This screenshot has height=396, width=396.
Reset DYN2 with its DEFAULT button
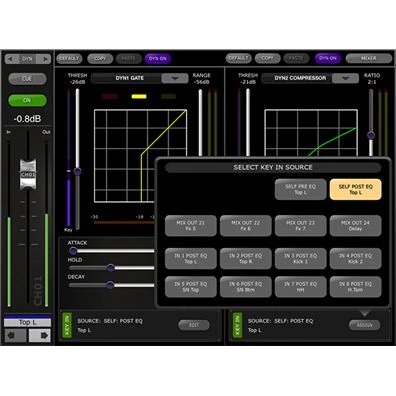click(x=238, y=58)
